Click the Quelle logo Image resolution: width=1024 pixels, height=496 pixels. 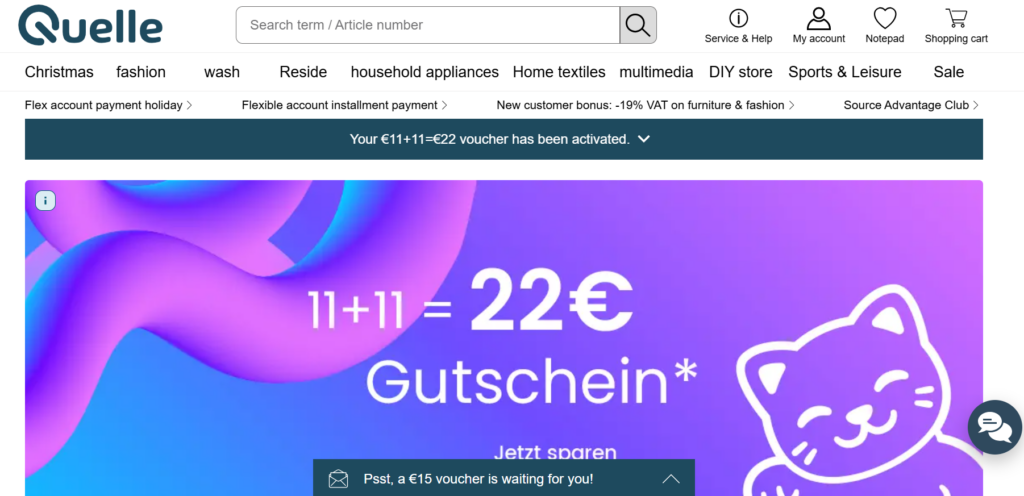90,25
